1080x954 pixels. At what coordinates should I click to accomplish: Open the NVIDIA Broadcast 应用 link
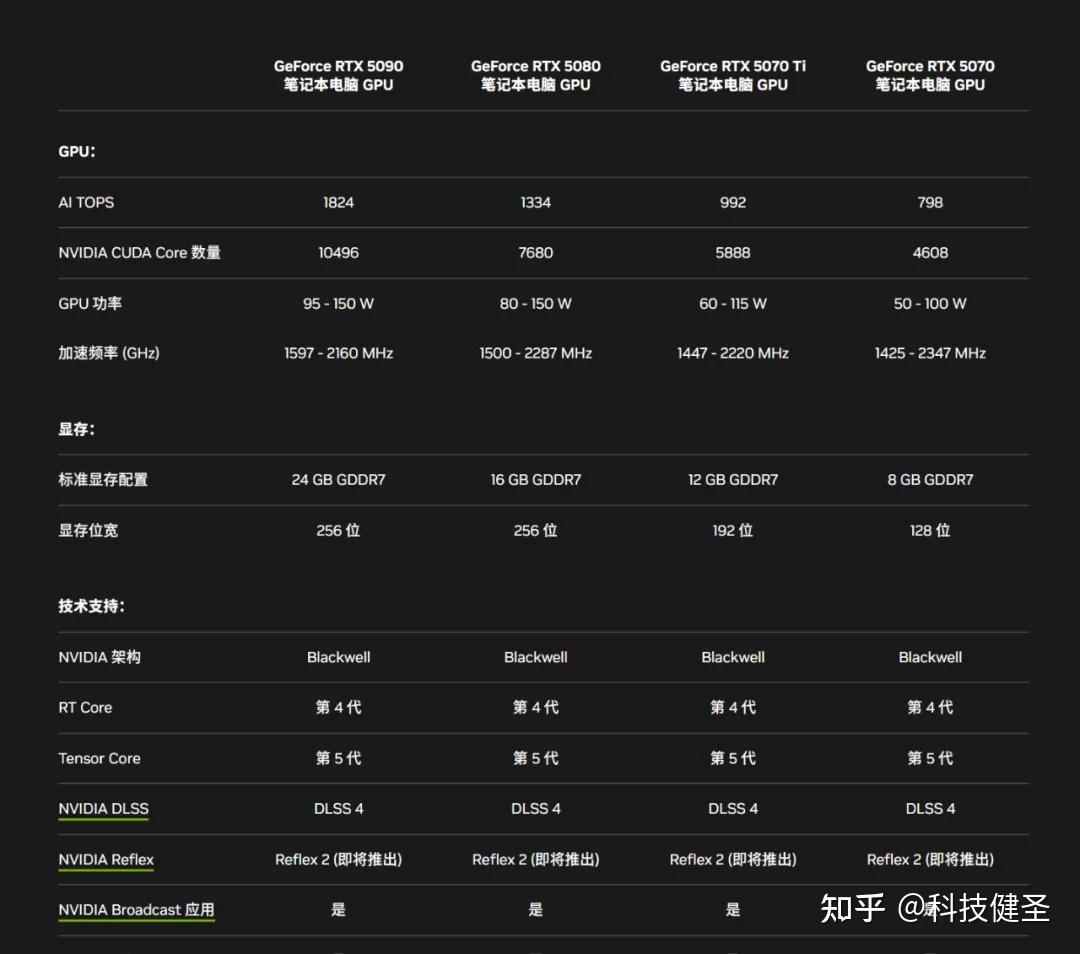136,909
